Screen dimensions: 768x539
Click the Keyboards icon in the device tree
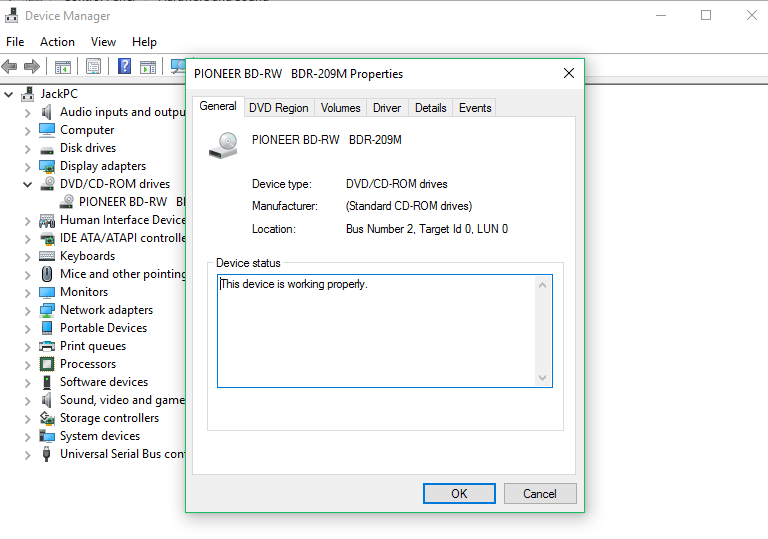point(47,256)
